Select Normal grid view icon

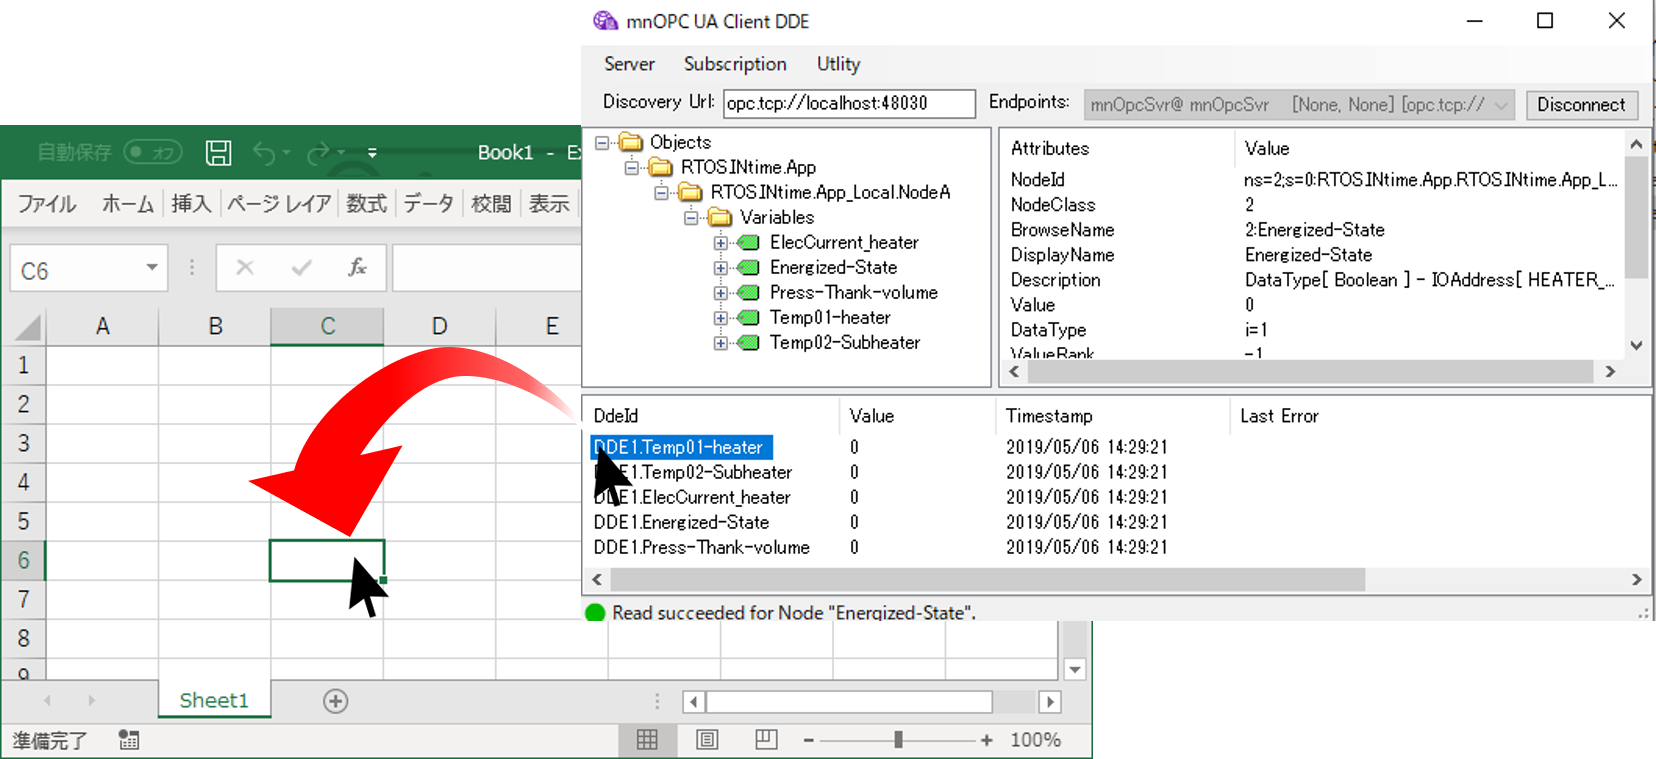(647, 740)
